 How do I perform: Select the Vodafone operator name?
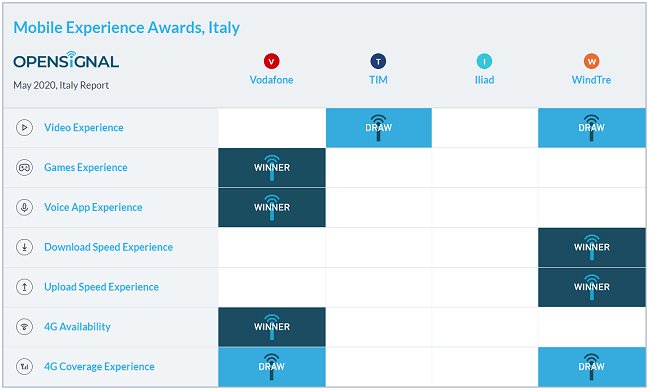coord(272,80)
